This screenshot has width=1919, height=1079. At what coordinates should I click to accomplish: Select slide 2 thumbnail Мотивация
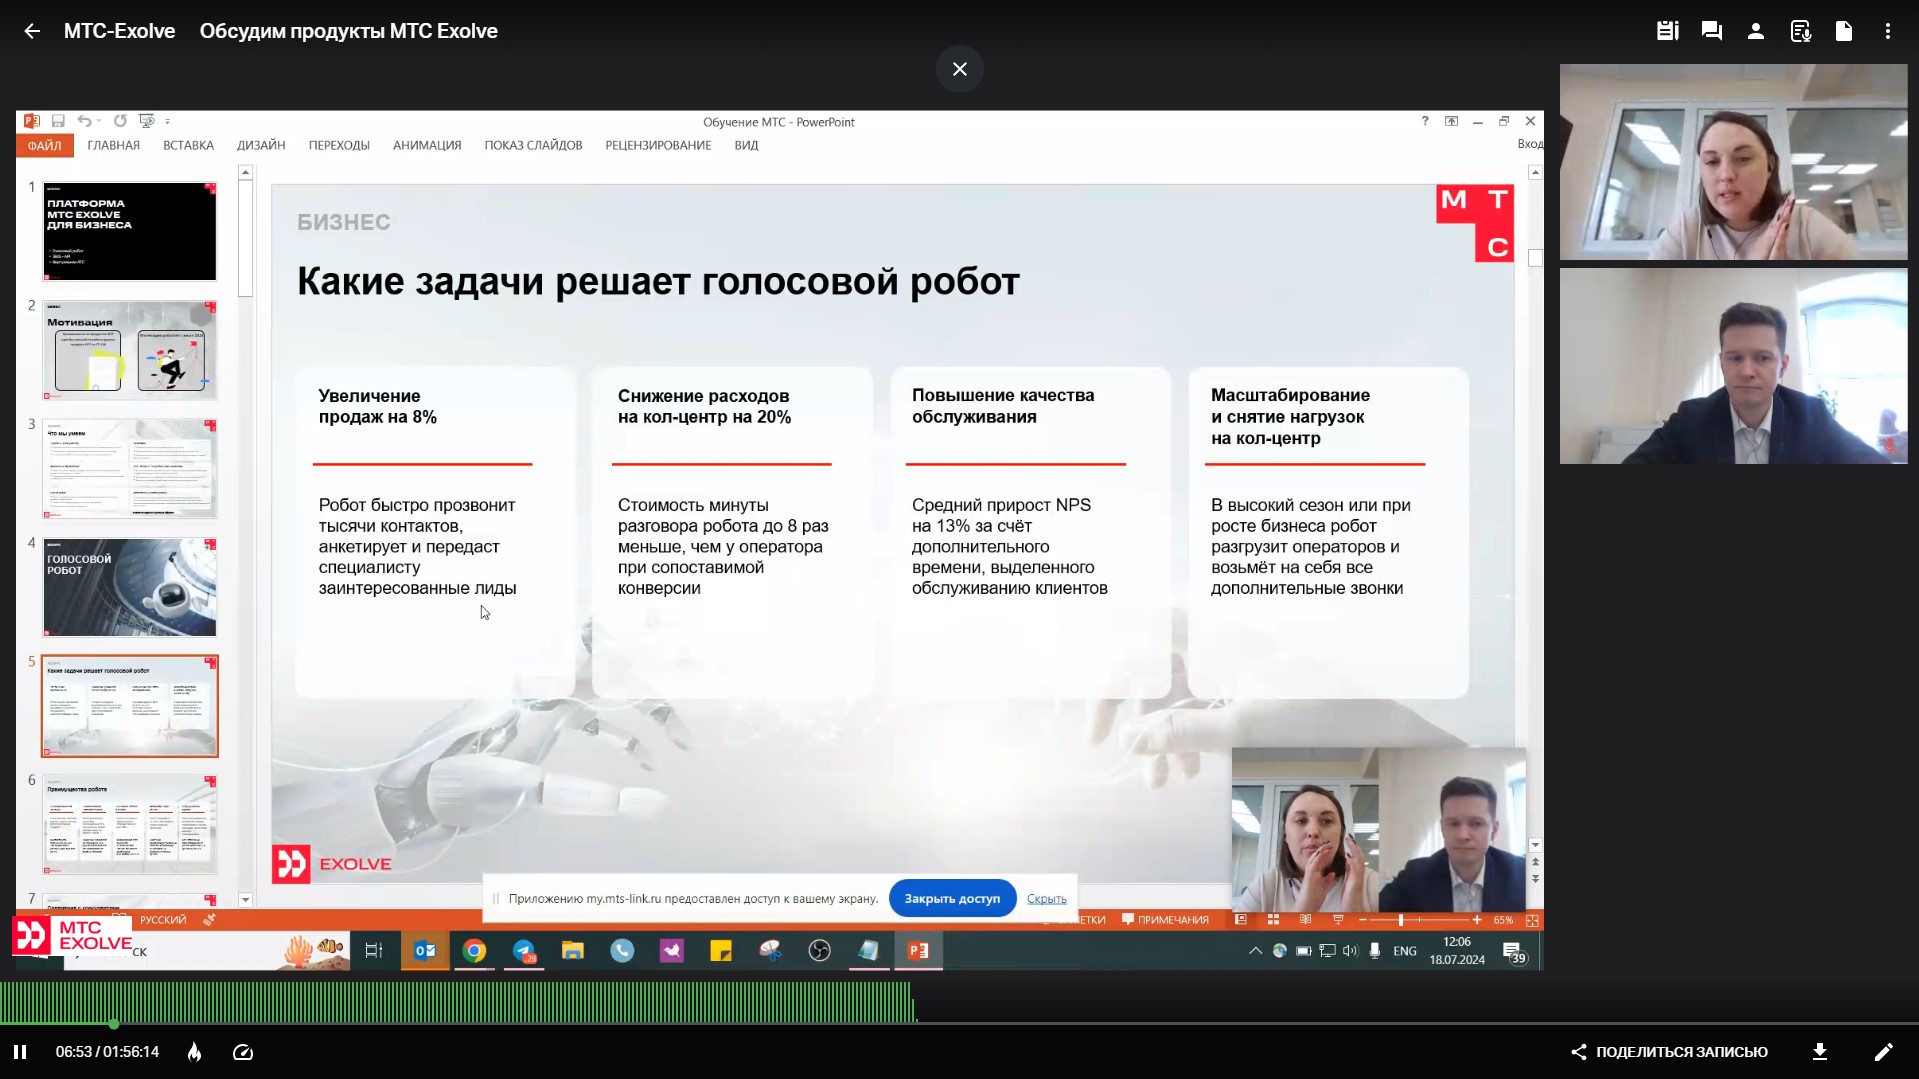130,350
